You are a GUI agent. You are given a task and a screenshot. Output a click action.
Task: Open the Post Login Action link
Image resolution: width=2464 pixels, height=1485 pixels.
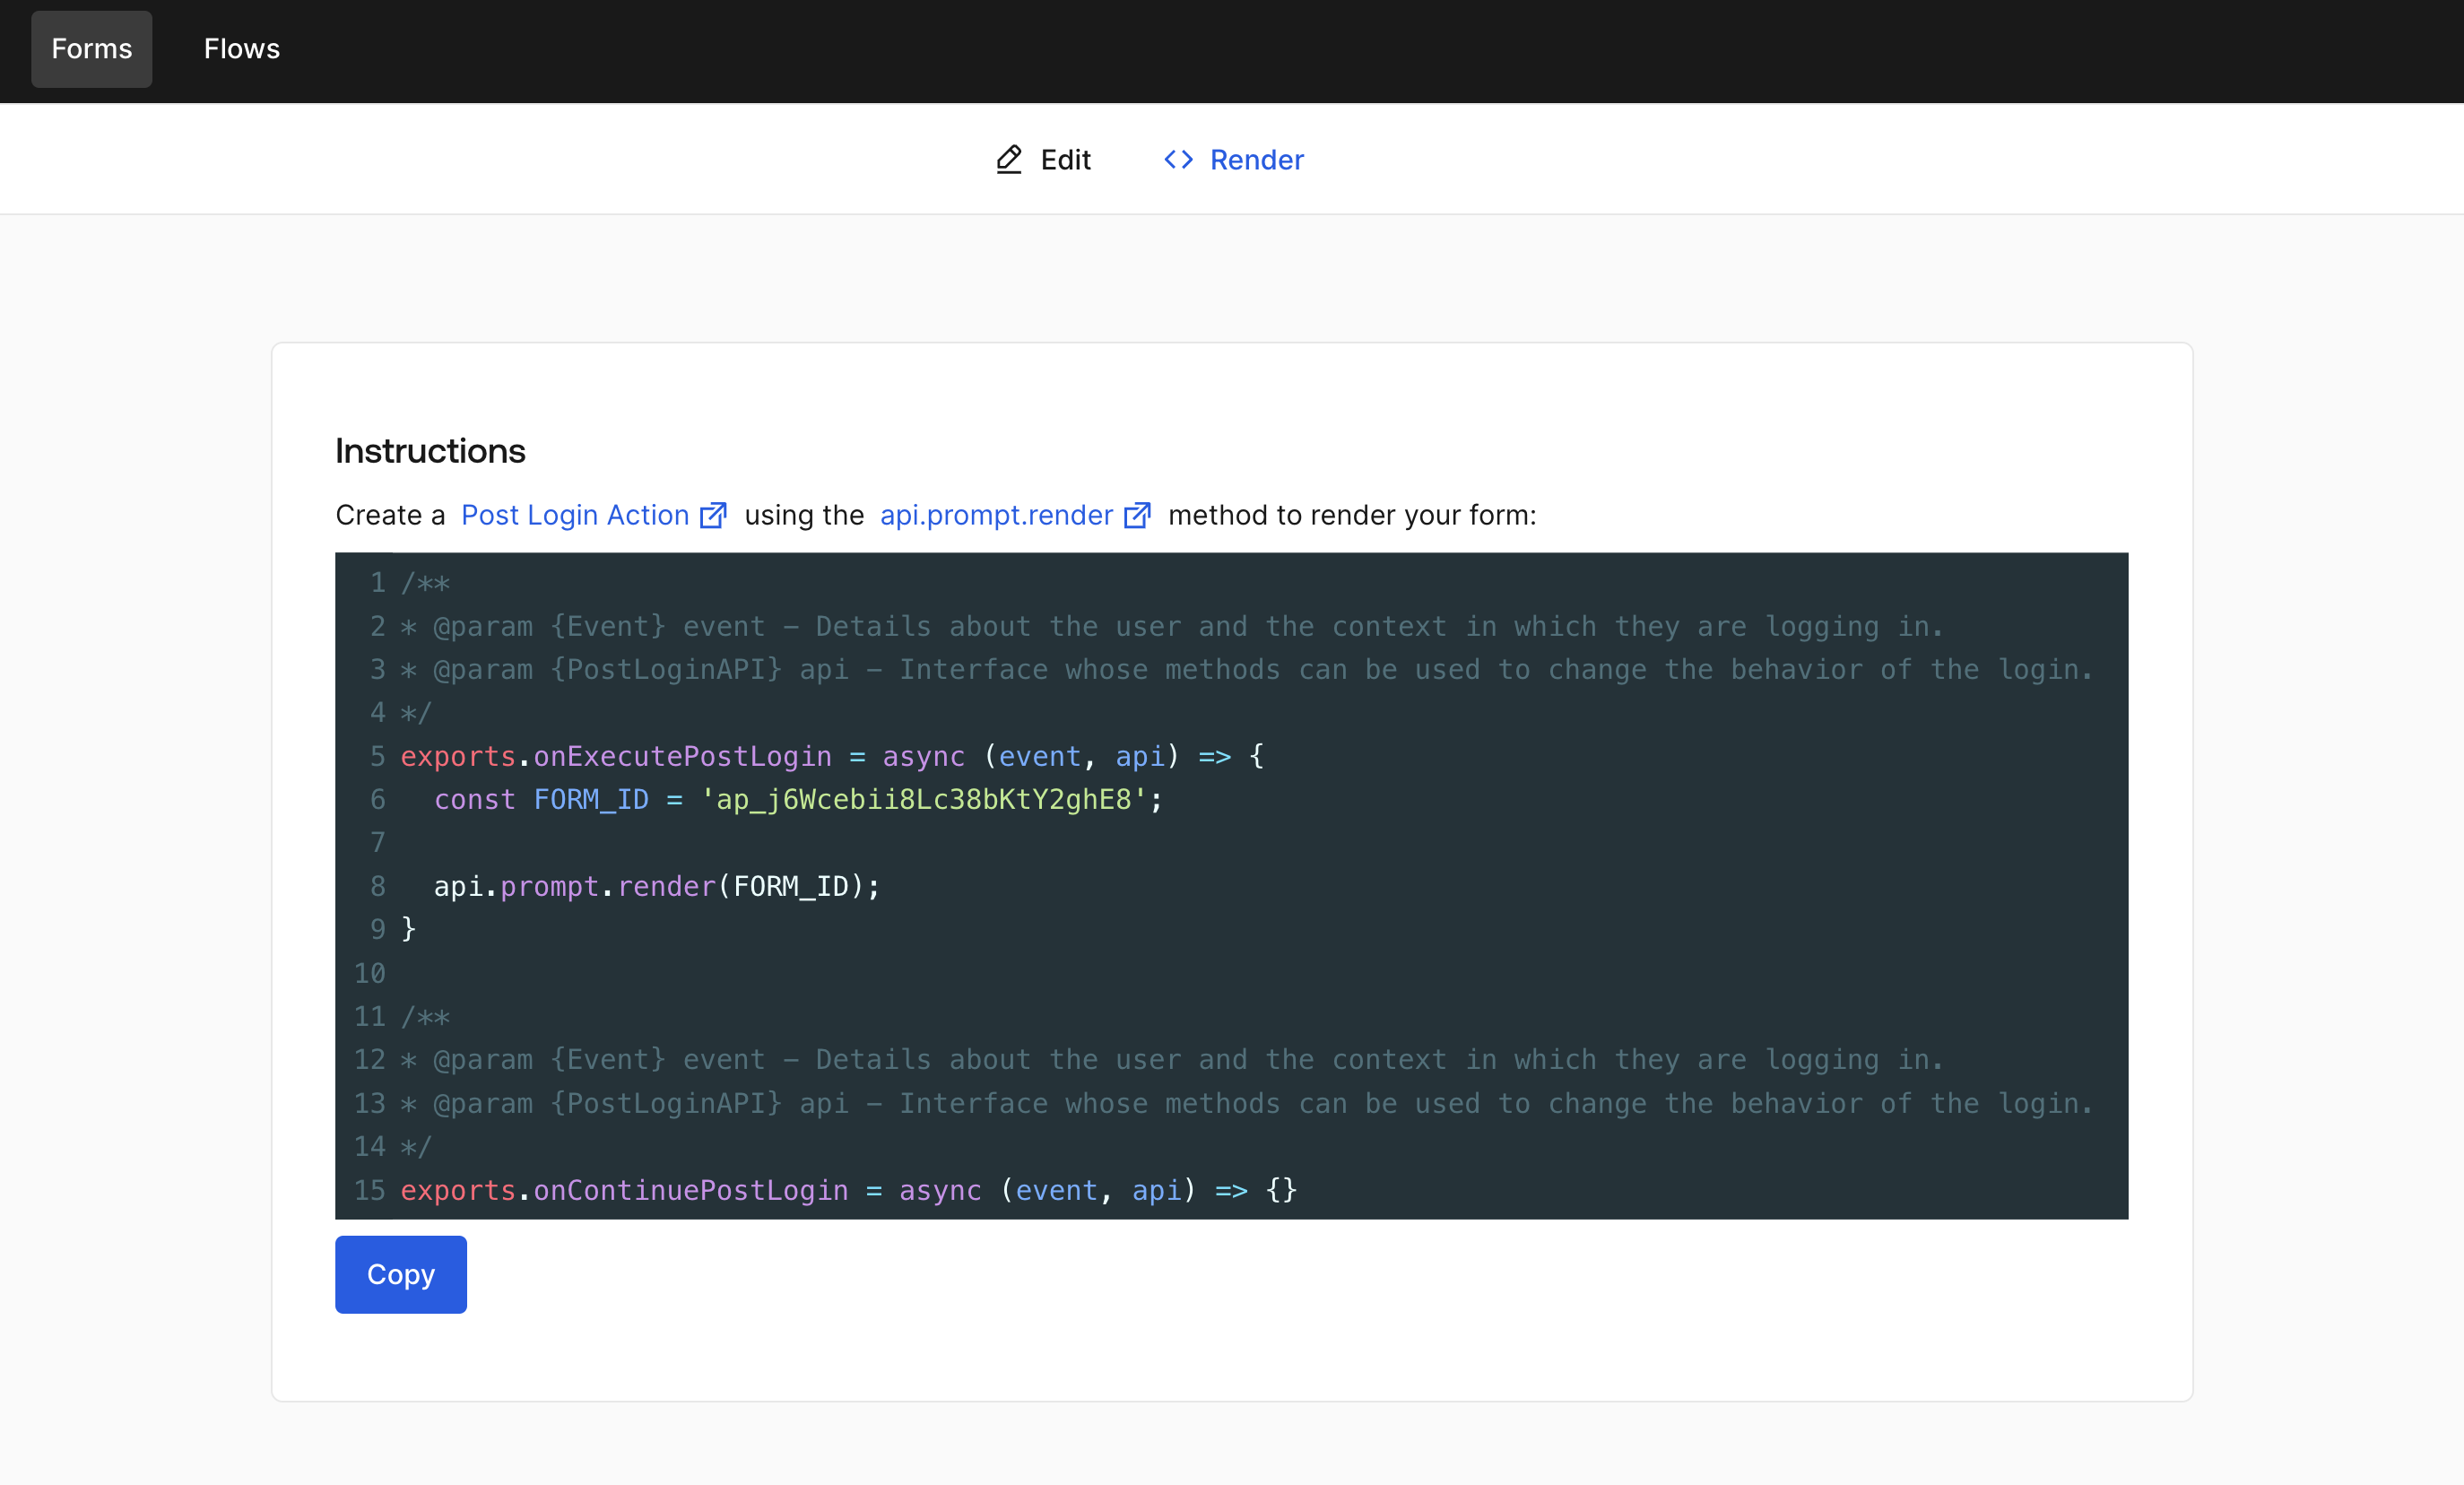(575, 515)
